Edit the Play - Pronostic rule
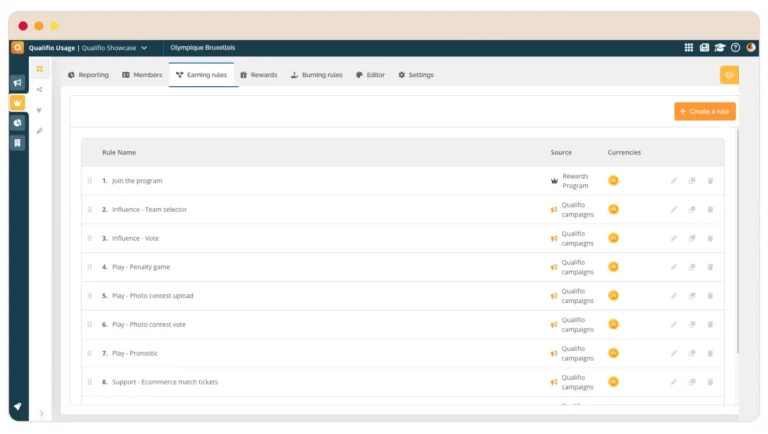This screenshot has height=434, width=768. coord(674,354)
